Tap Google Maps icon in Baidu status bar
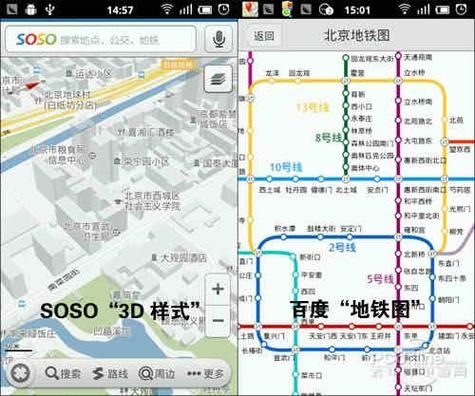Image resolution: width=475 pixels, height=396 pixels. tap(250, 9)
